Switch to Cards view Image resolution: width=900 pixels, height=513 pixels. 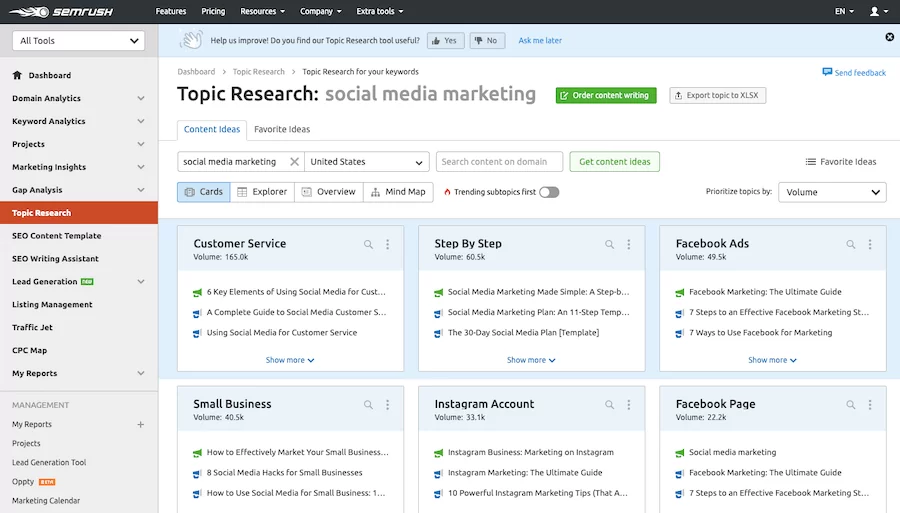point(204,192)
